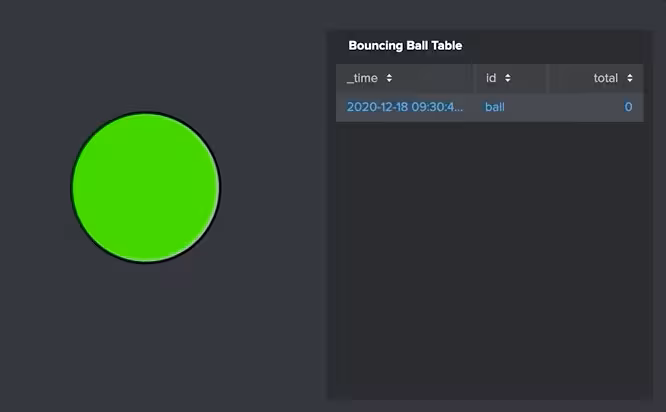Click the sort arrows beside _time

pyautogui.click(x=389, y=78)
